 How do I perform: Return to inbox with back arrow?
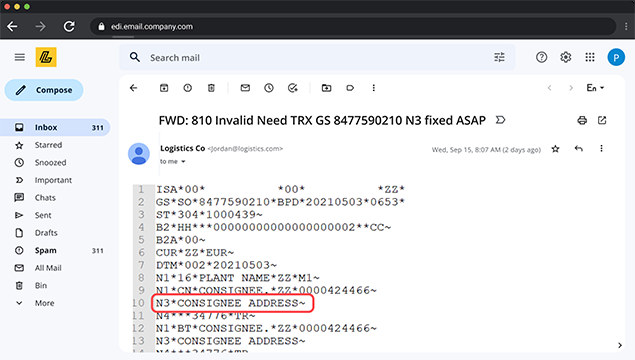click(x=134, y=88)
